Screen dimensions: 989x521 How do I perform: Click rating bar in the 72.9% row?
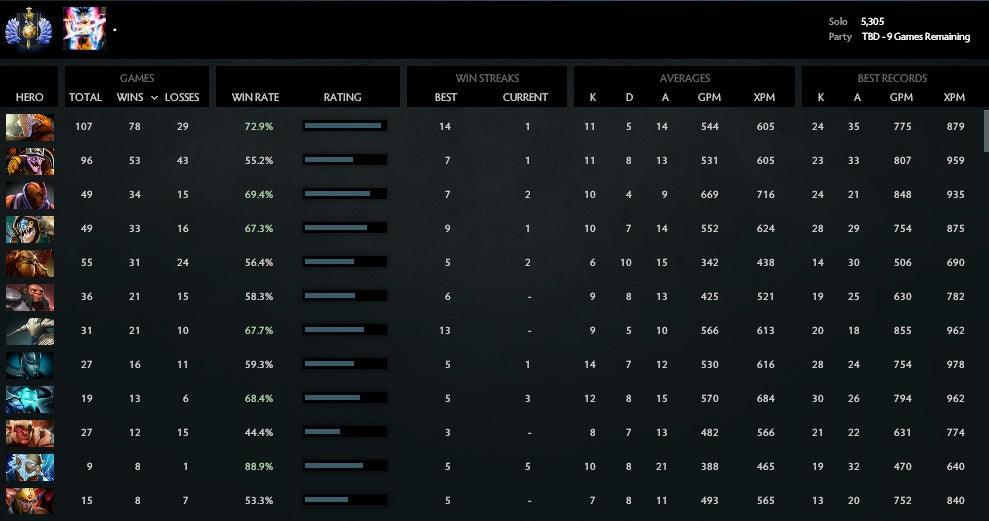click(x=344, y=127)
